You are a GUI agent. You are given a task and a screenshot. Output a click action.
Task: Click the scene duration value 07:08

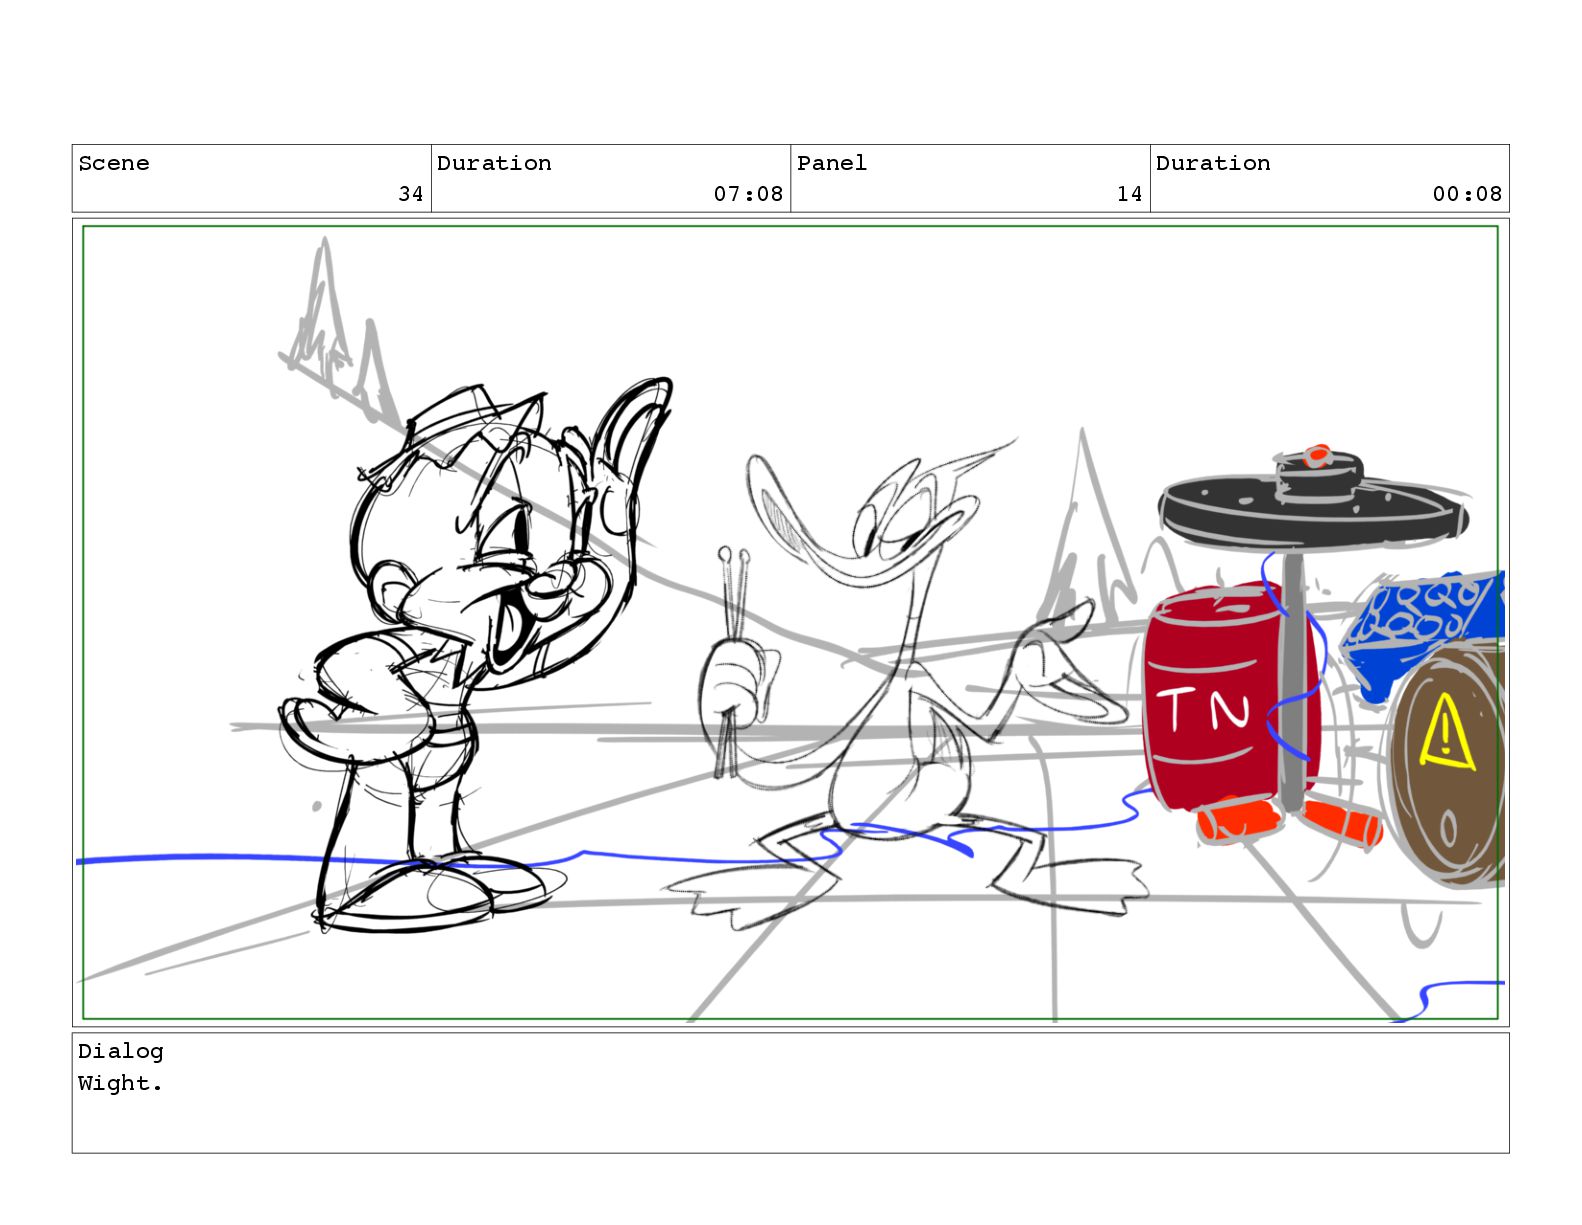(x=748, y=194)
